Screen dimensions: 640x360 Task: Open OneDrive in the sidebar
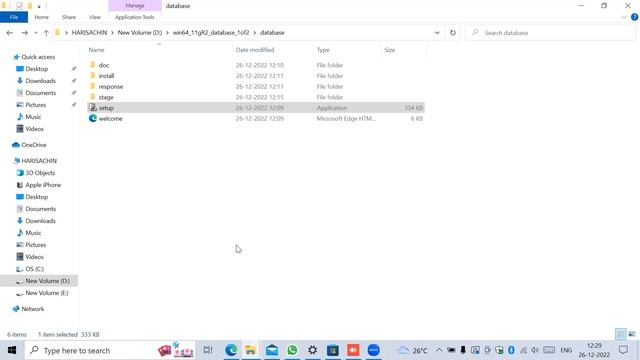click(33, 145)
